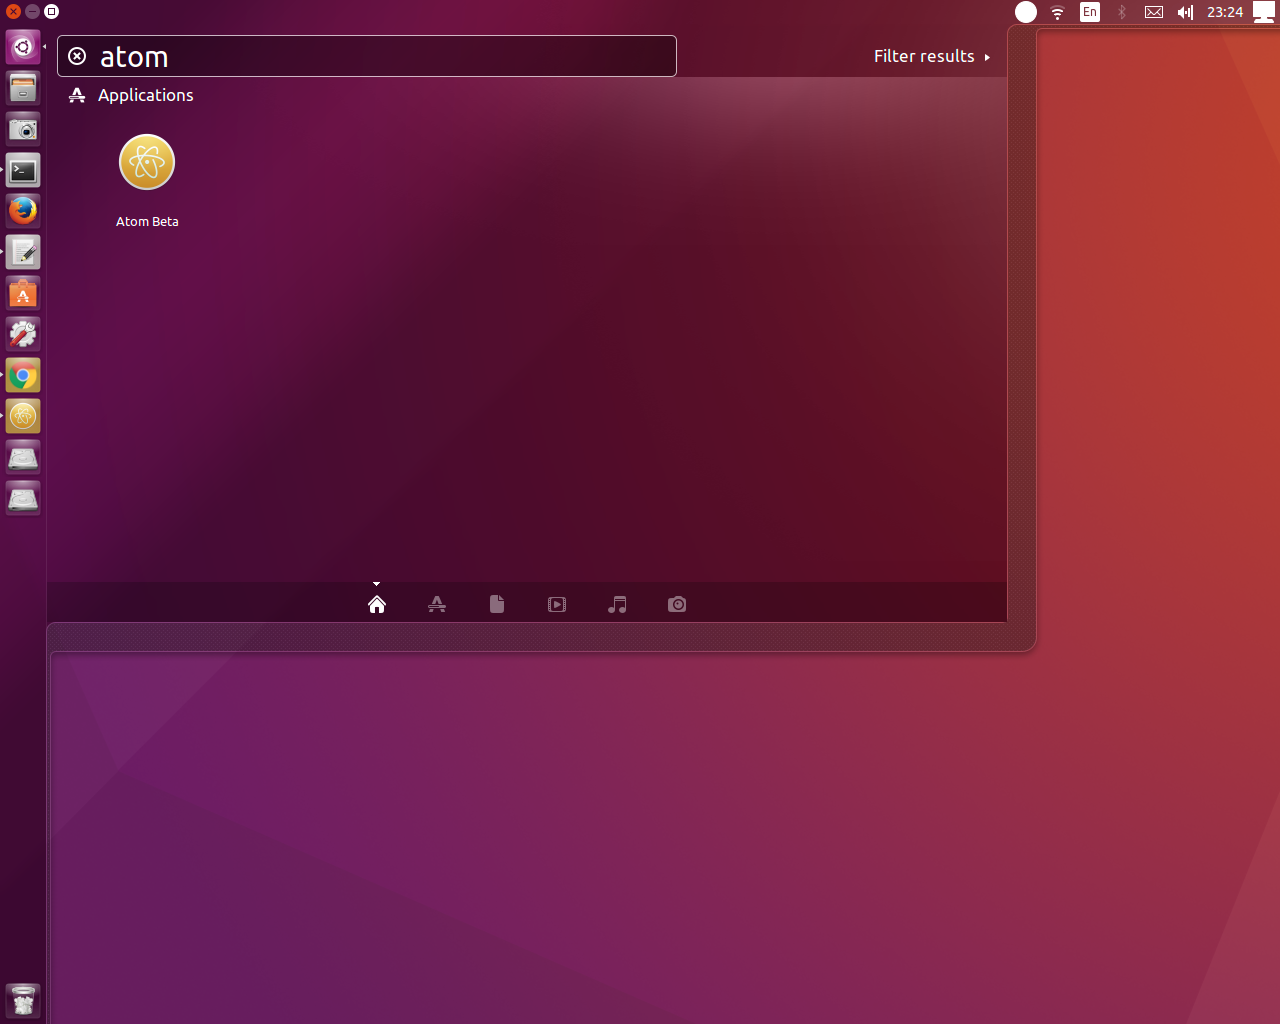1280x1024 pixels.
Task: Open the first mounted drive icon
Action: click(x=23, y=457)
